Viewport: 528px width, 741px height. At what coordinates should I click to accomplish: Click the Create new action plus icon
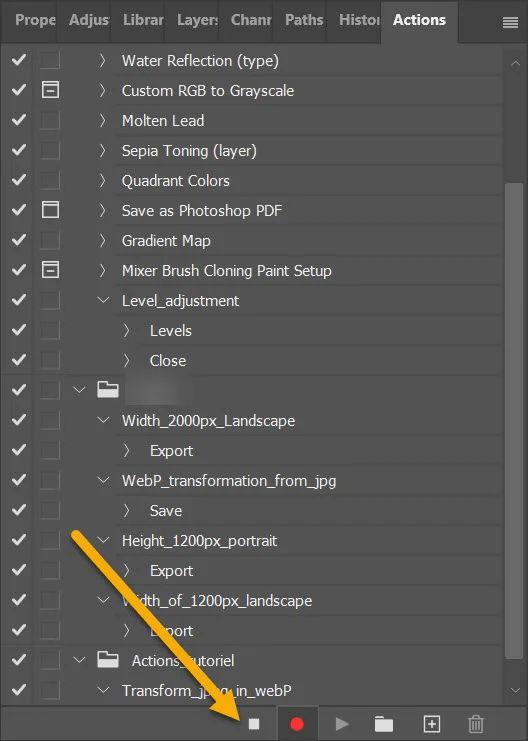[x=432, y=724]
